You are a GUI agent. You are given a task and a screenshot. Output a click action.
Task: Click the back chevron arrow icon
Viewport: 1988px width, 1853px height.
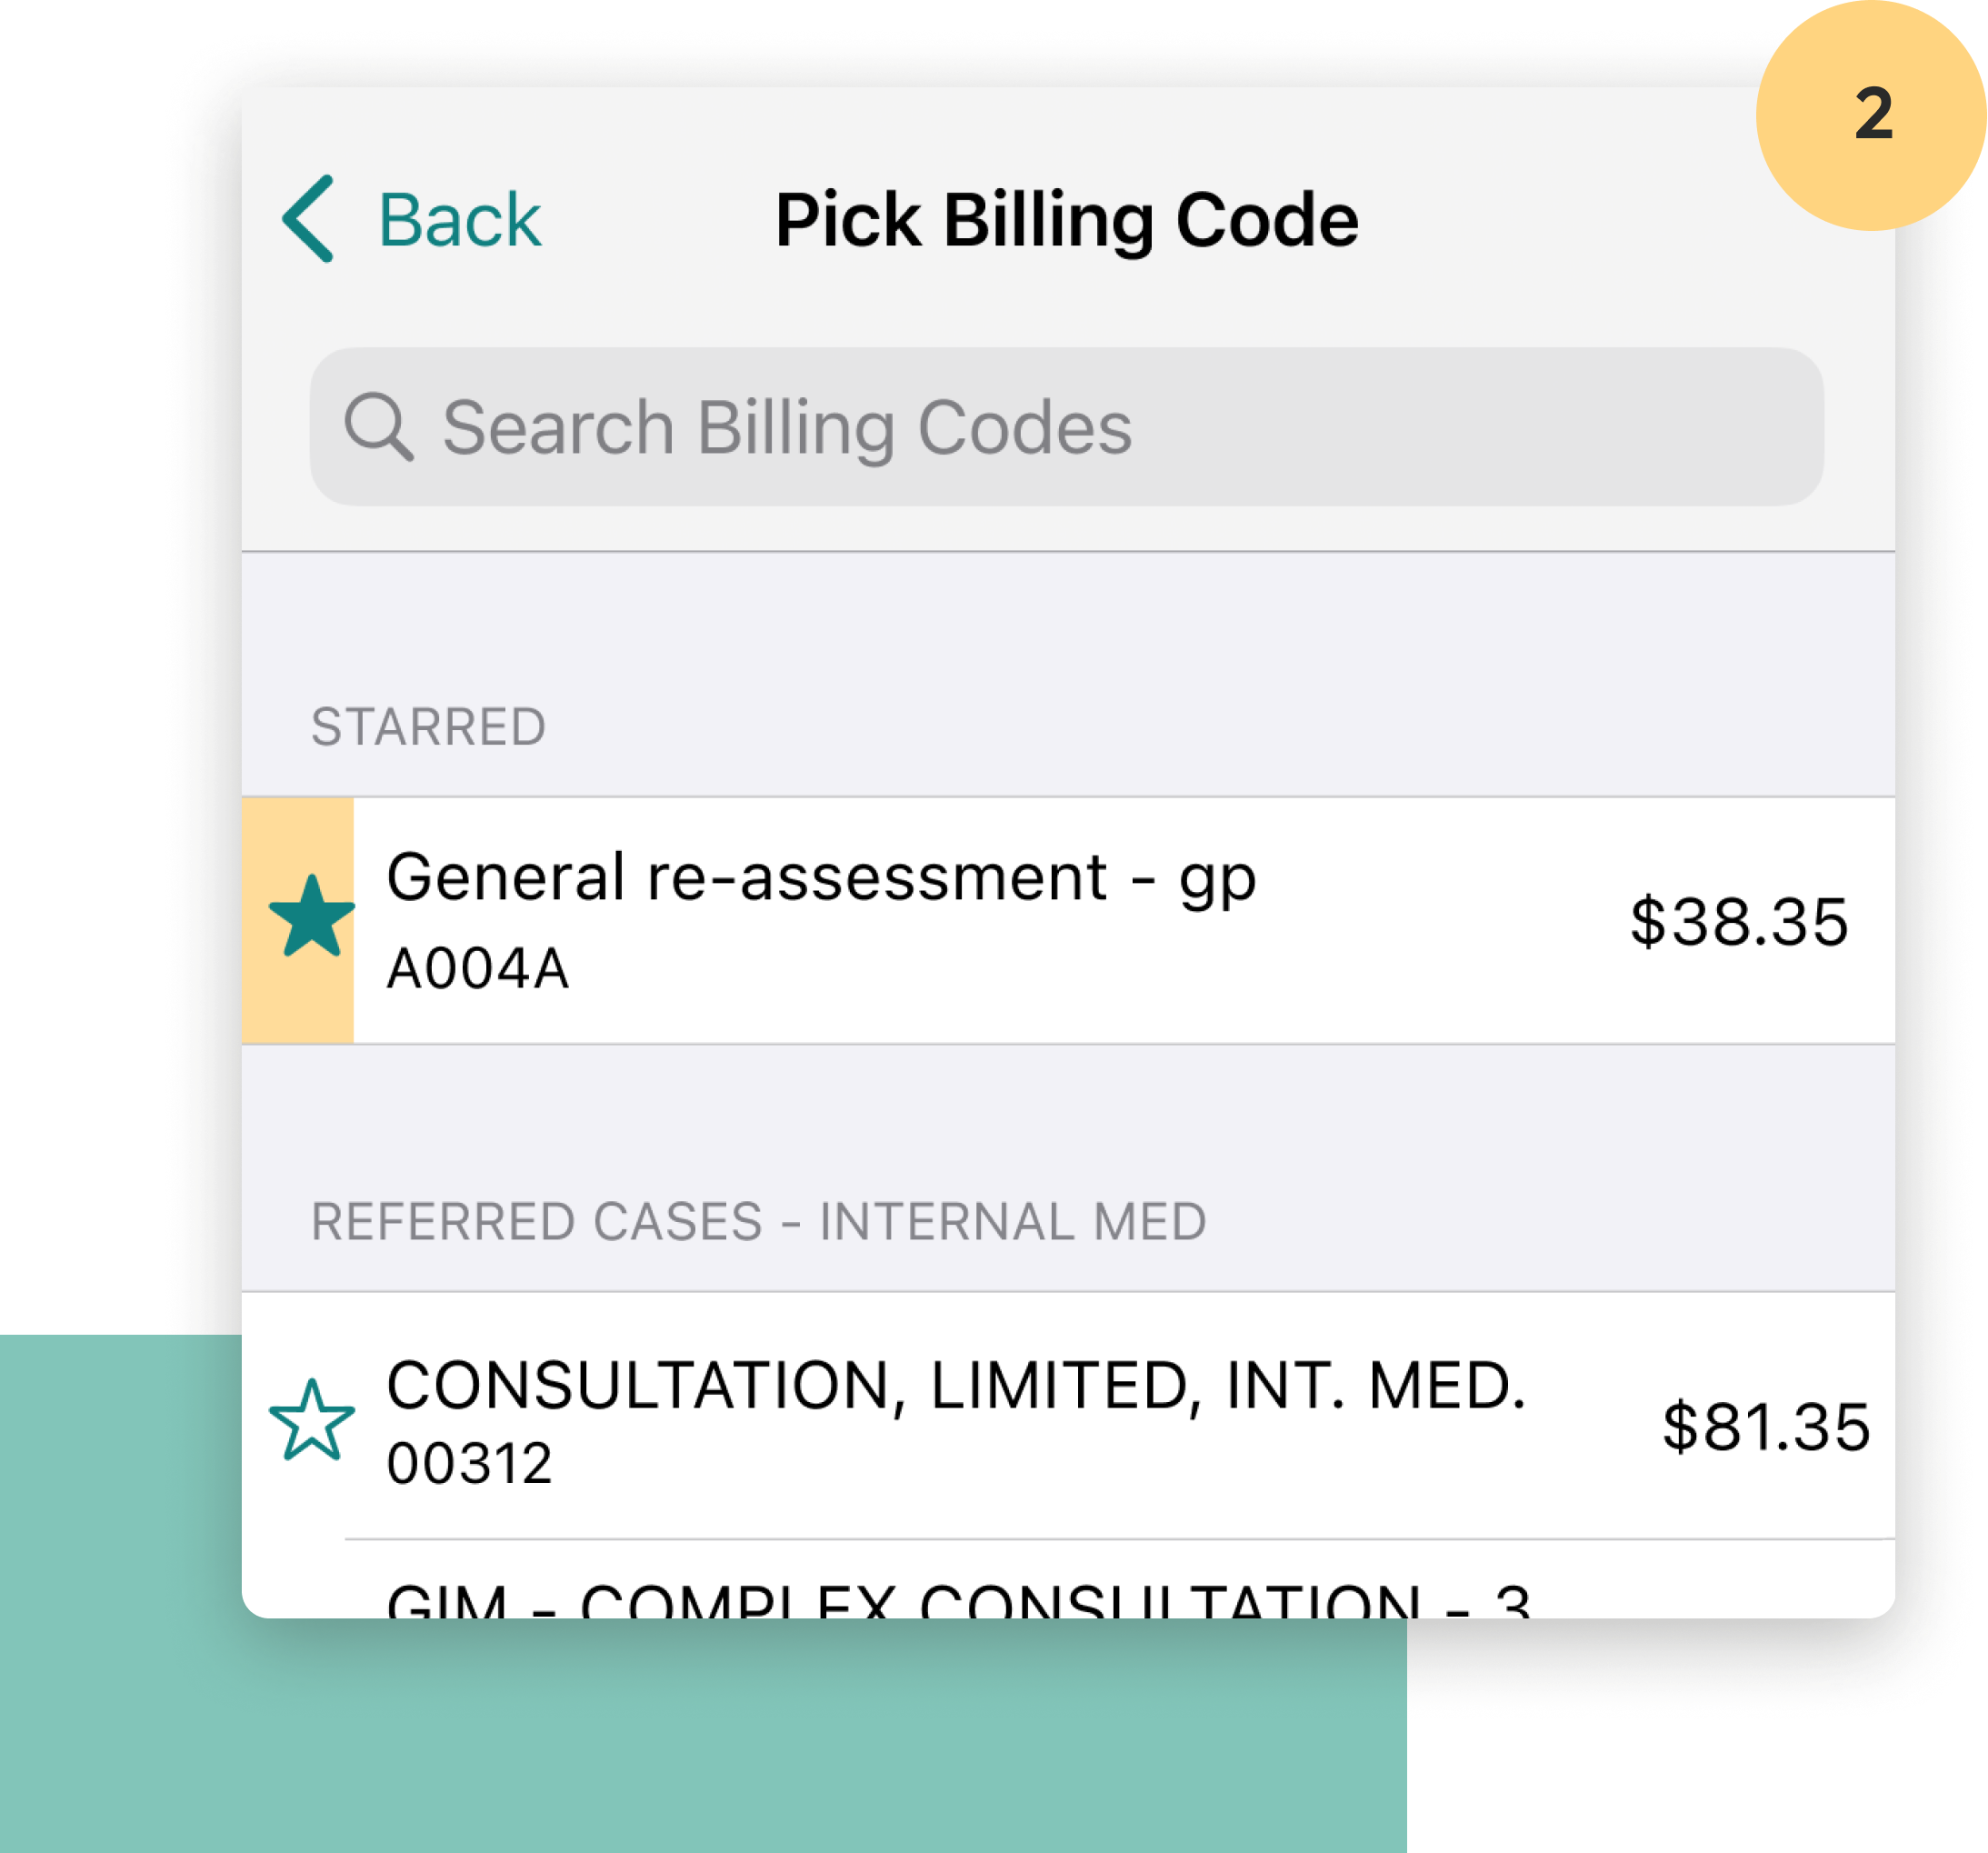306,218
